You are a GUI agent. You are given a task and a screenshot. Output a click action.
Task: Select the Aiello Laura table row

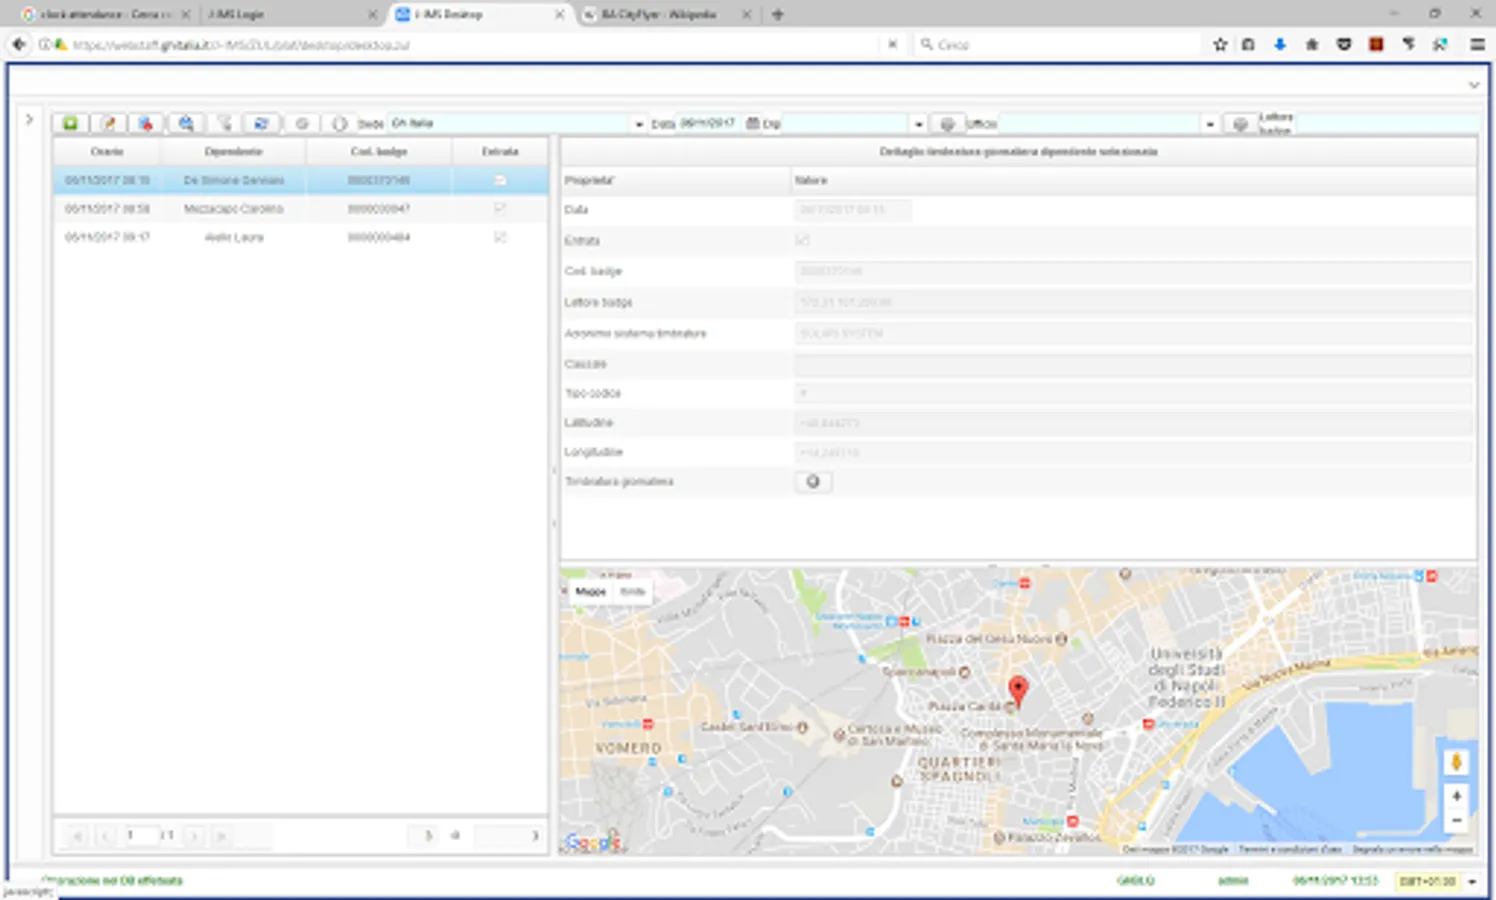(233, 237)
